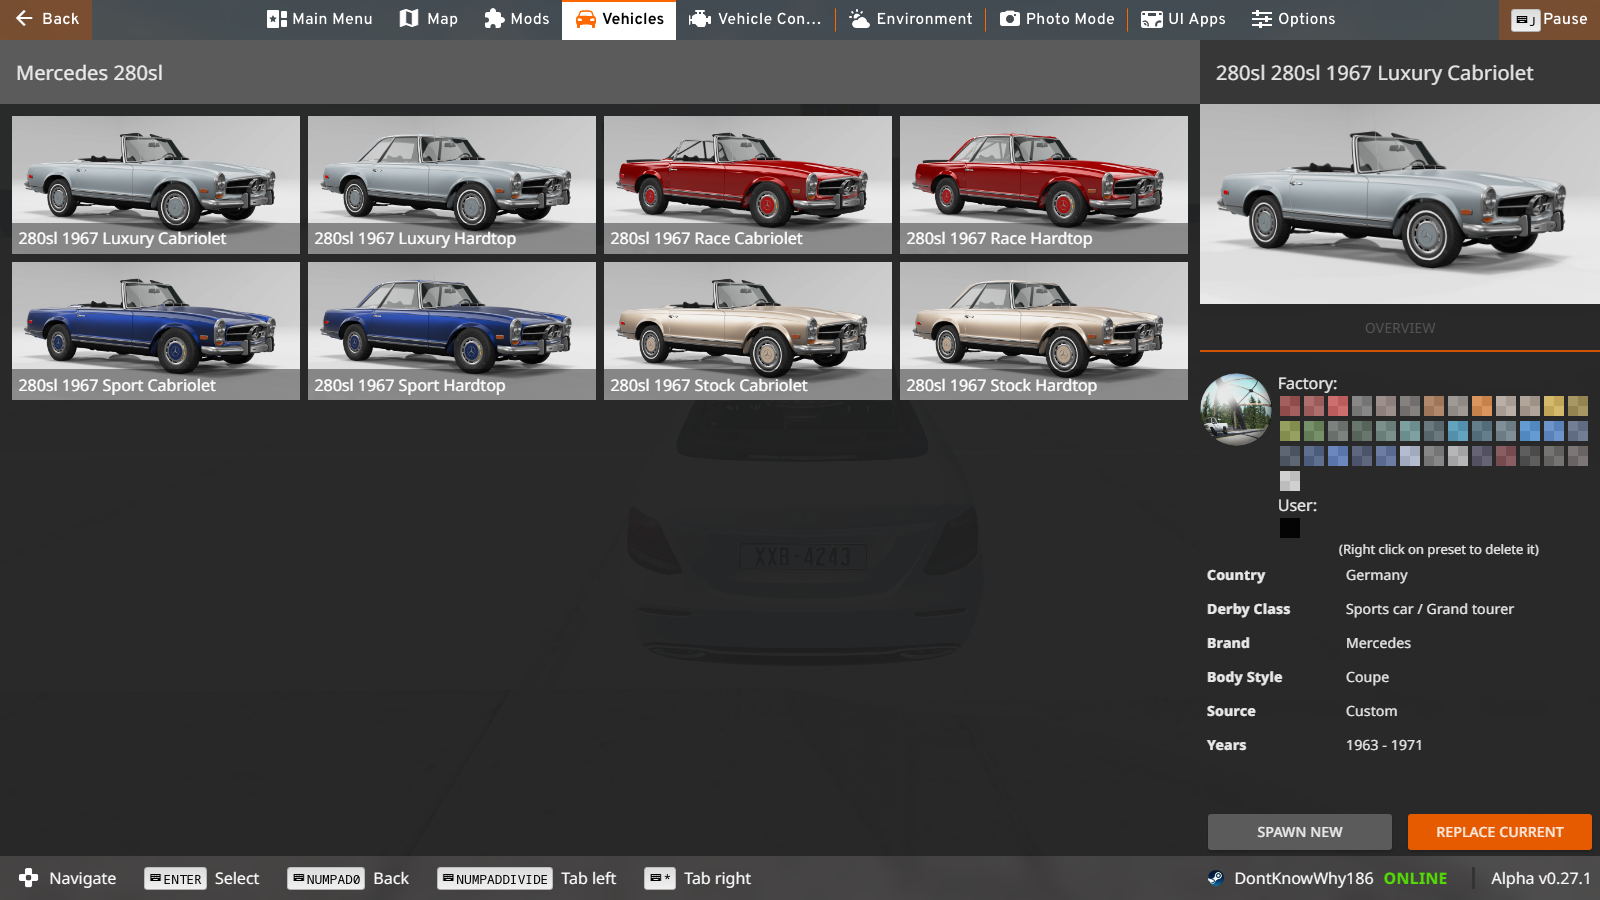Viewport: 1600px width, 900px height.
Task: Click the Years value "1963 - 1971"
Action: pos(1384,745)
